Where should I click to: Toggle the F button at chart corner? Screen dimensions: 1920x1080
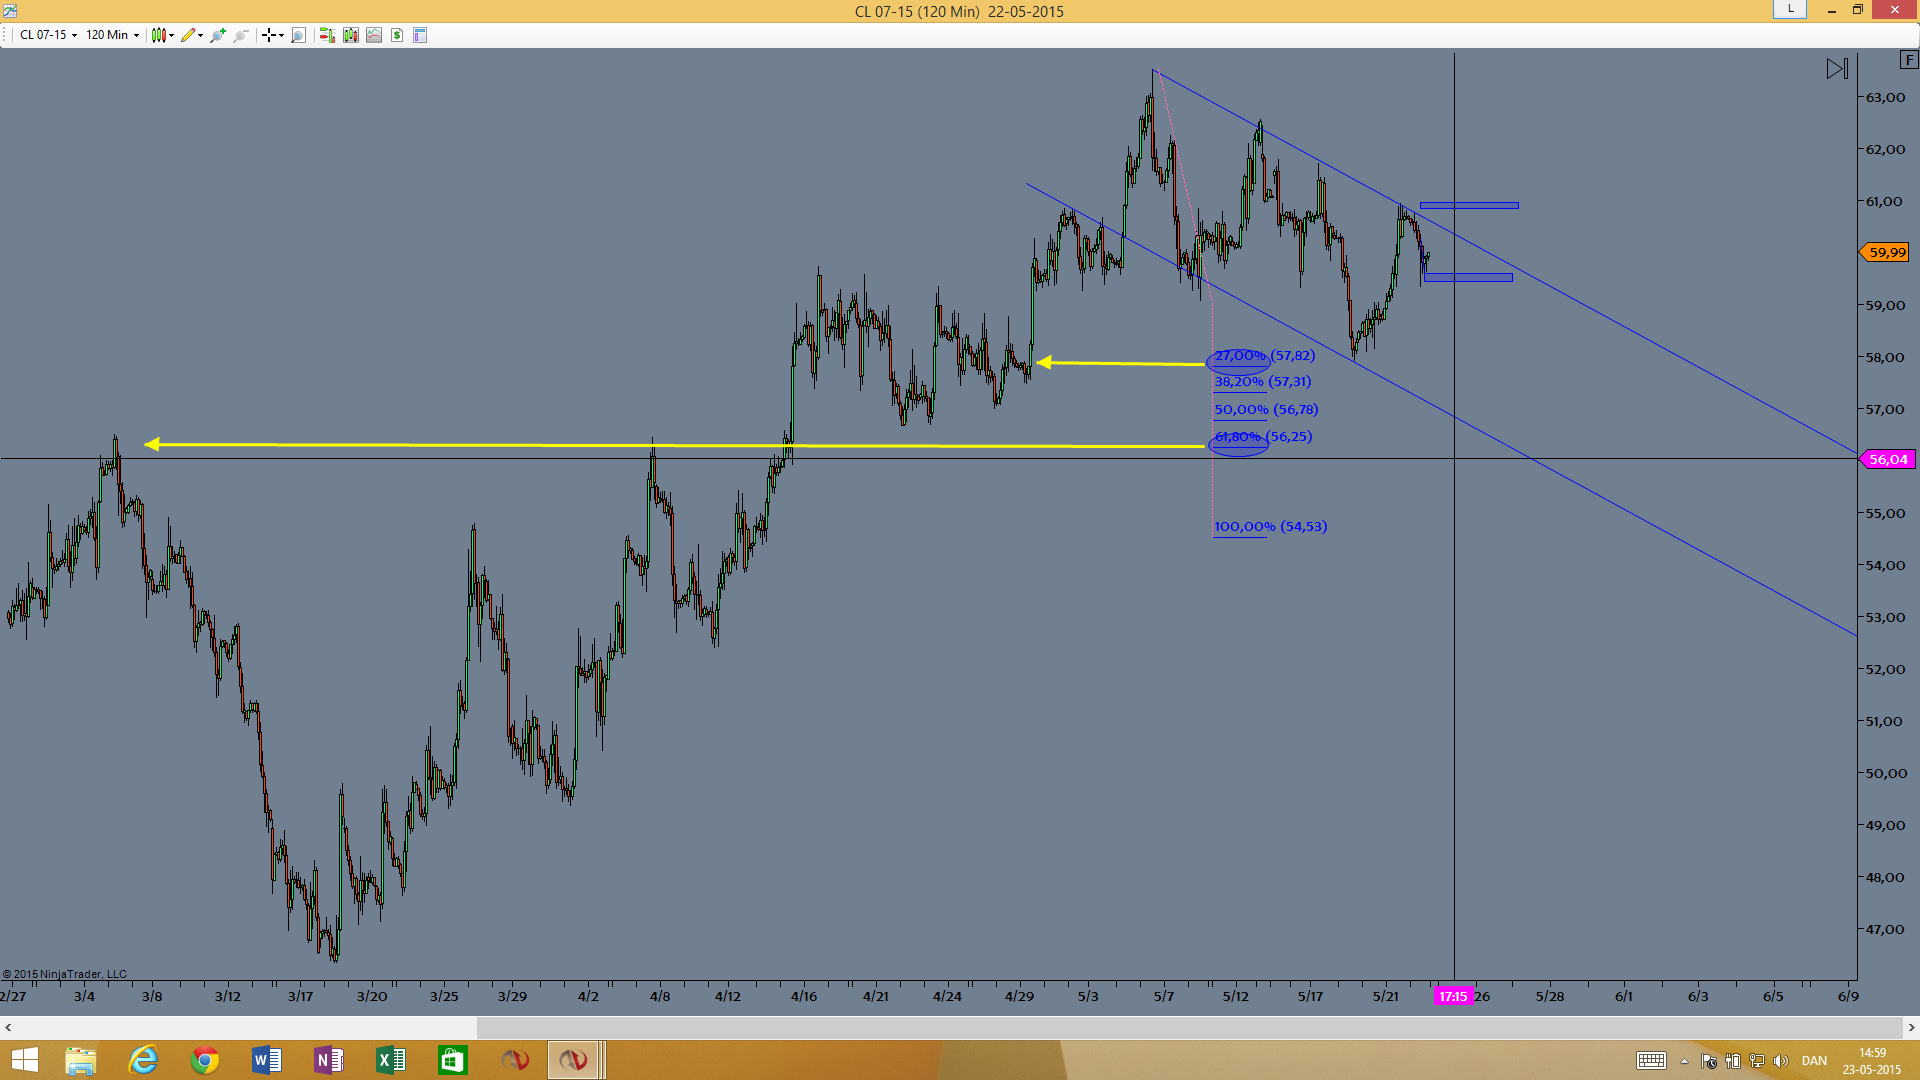(1909, 60)
